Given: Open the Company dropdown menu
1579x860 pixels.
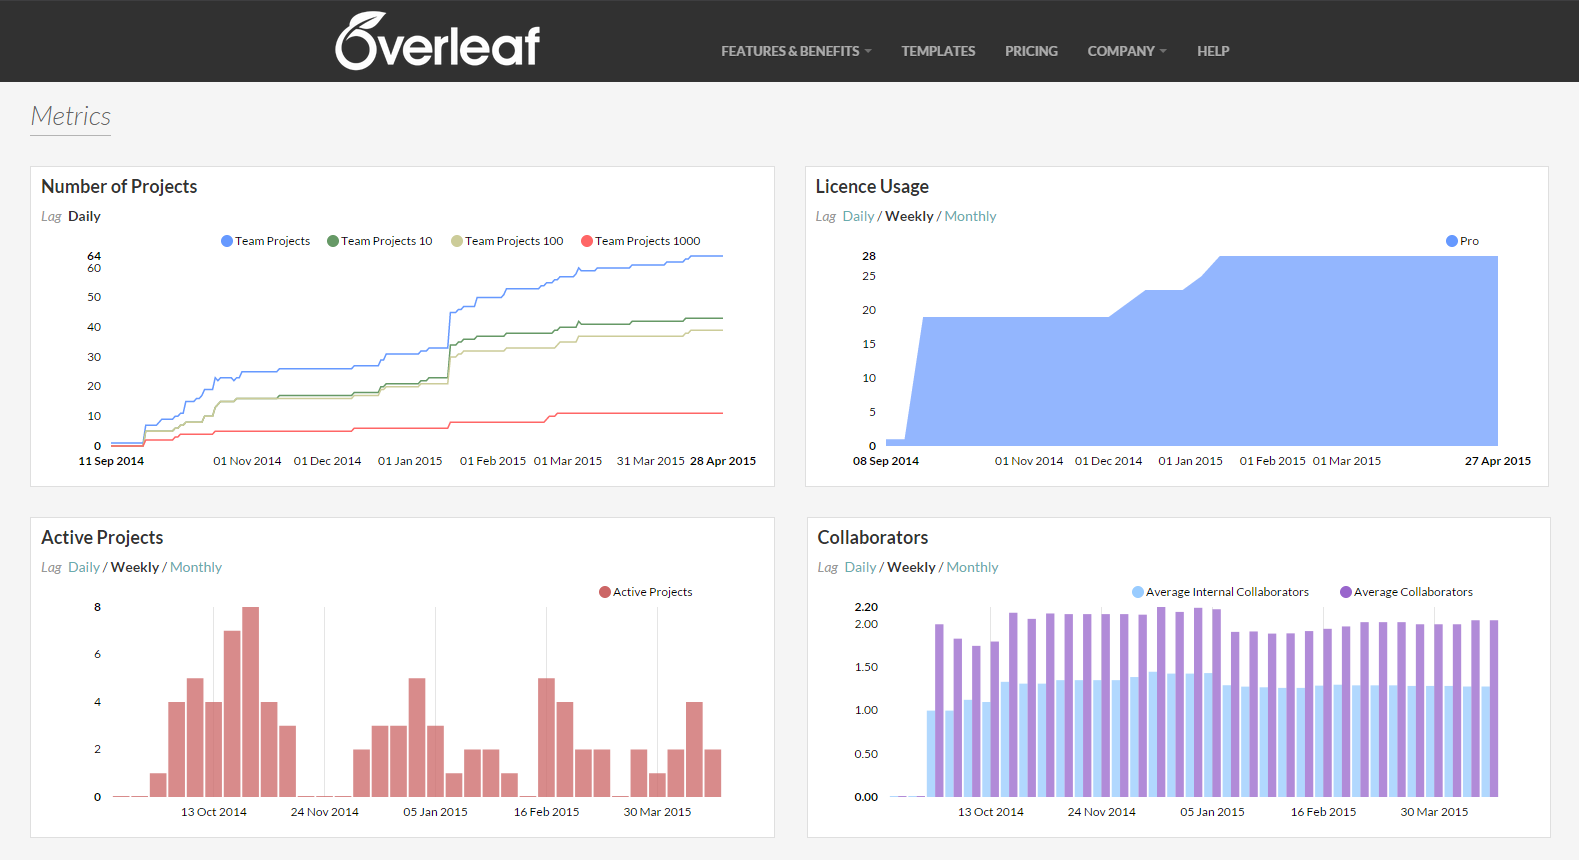Looking at the screenshot, I should (1126, 51).
